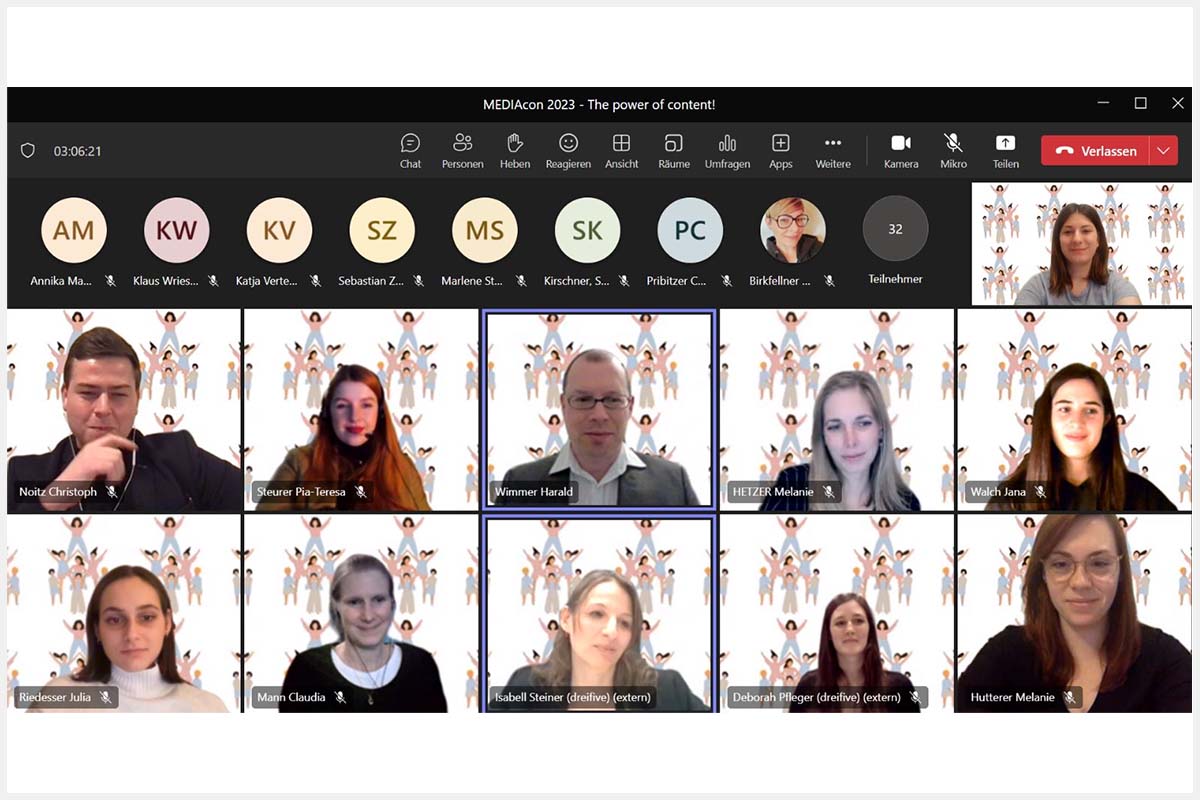Click the shield security icon
The image size is (1200, 800).
28,151
